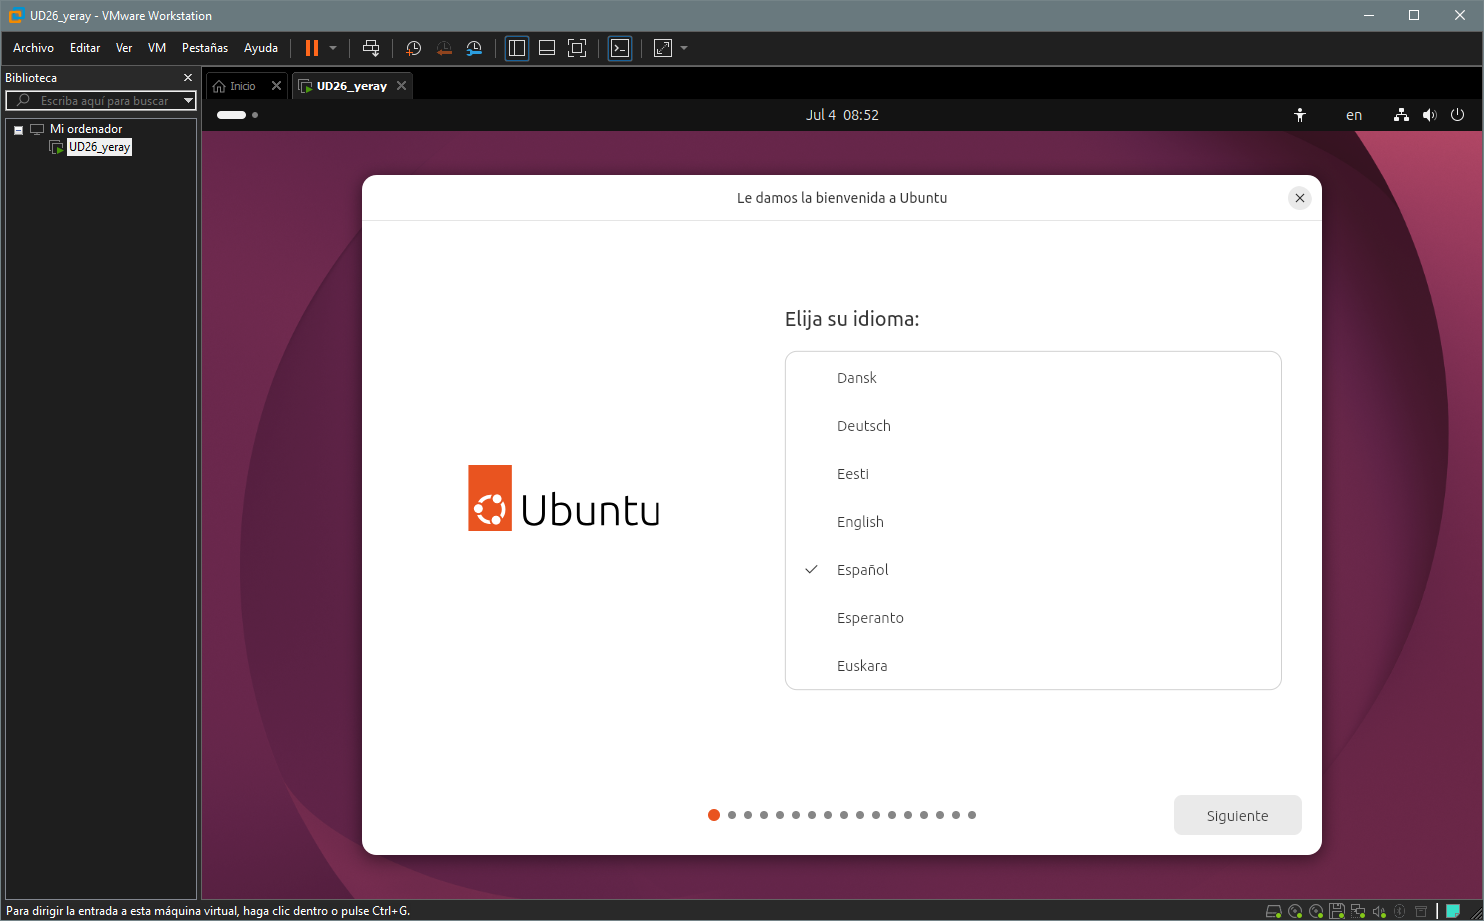Click the send Ctrl+Alt+Del icon
Image resolution: width=1484 pixels, height=921 pixels.
tap(371, 48)
